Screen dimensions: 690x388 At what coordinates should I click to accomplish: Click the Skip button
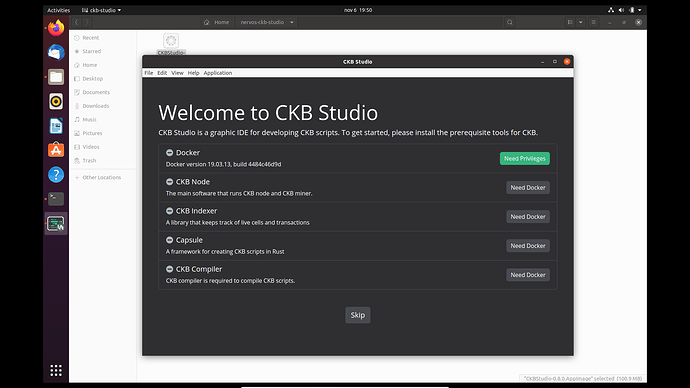point(357,315)
